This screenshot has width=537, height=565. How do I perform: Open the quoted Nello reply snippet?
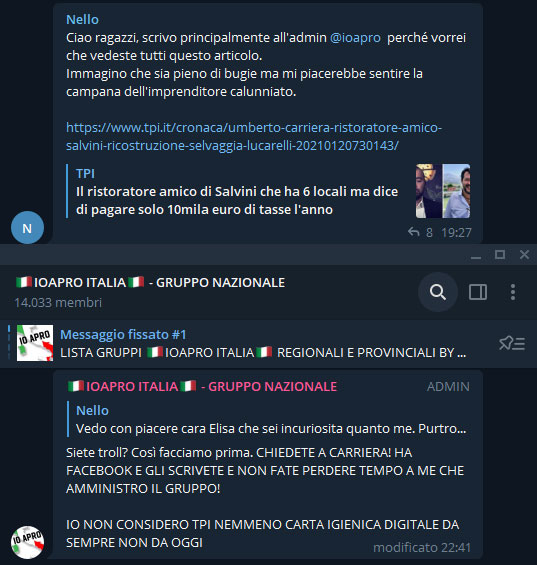[268, 419]
